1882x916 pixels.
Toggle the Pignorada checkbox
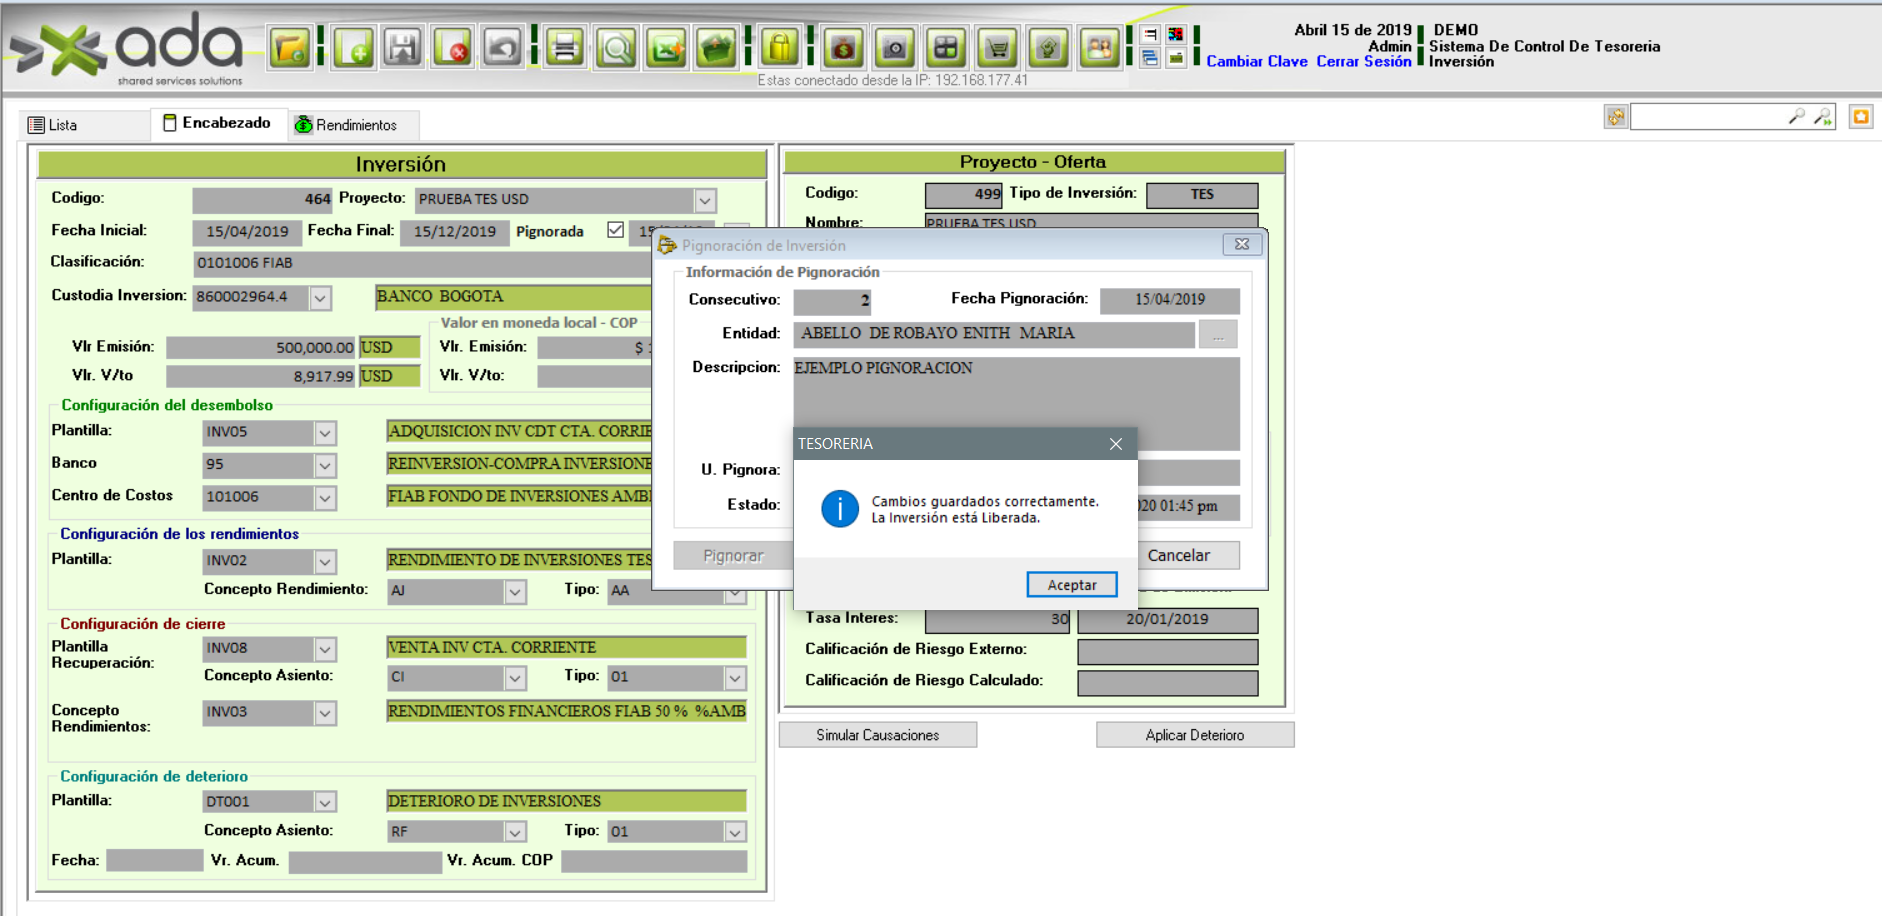[x=615, y=230]
